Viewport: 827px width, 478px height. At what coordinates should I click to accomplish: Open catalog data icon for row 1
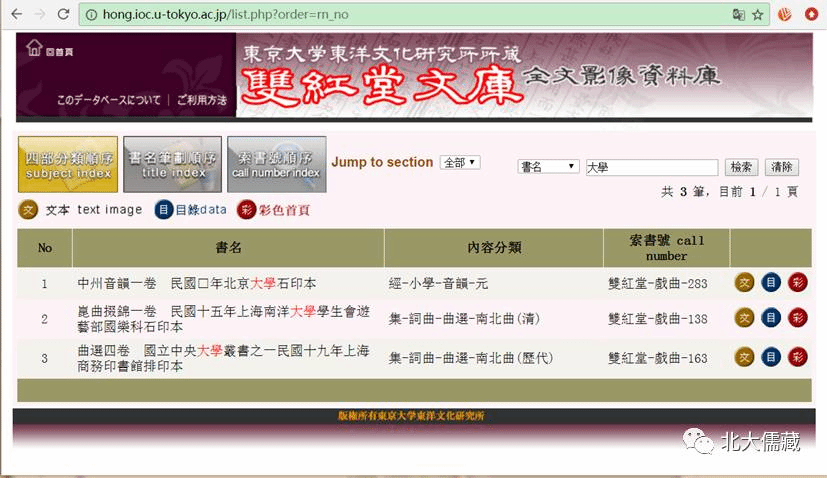click(x=771, y=284)
